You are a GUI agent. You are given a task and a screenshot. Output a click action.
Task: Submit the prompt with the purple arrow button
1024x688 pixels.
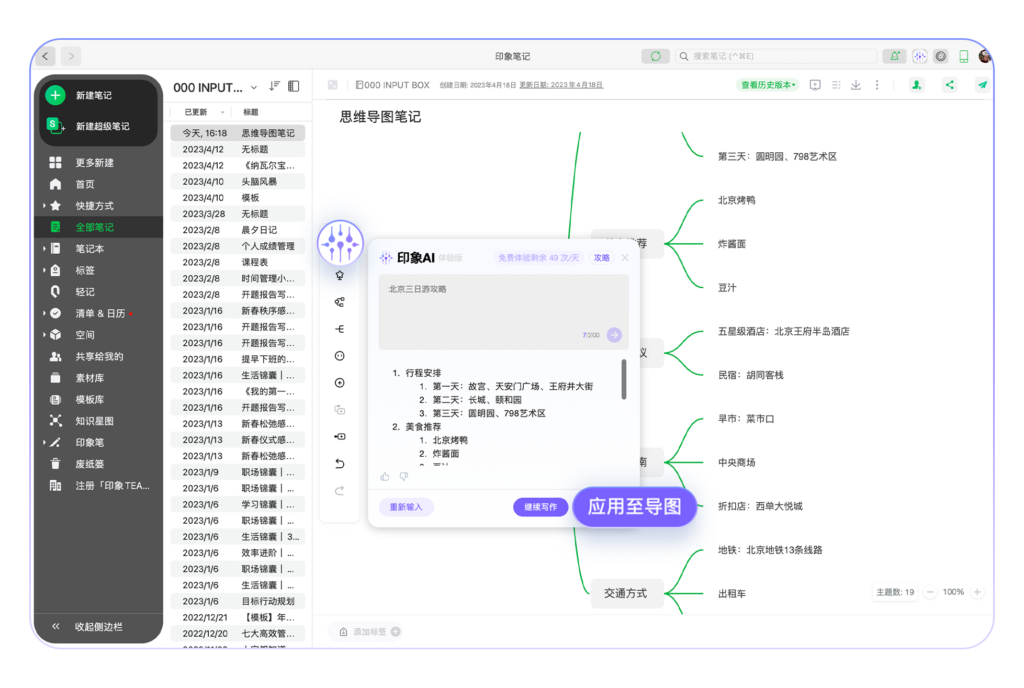(x=614, y=335)
